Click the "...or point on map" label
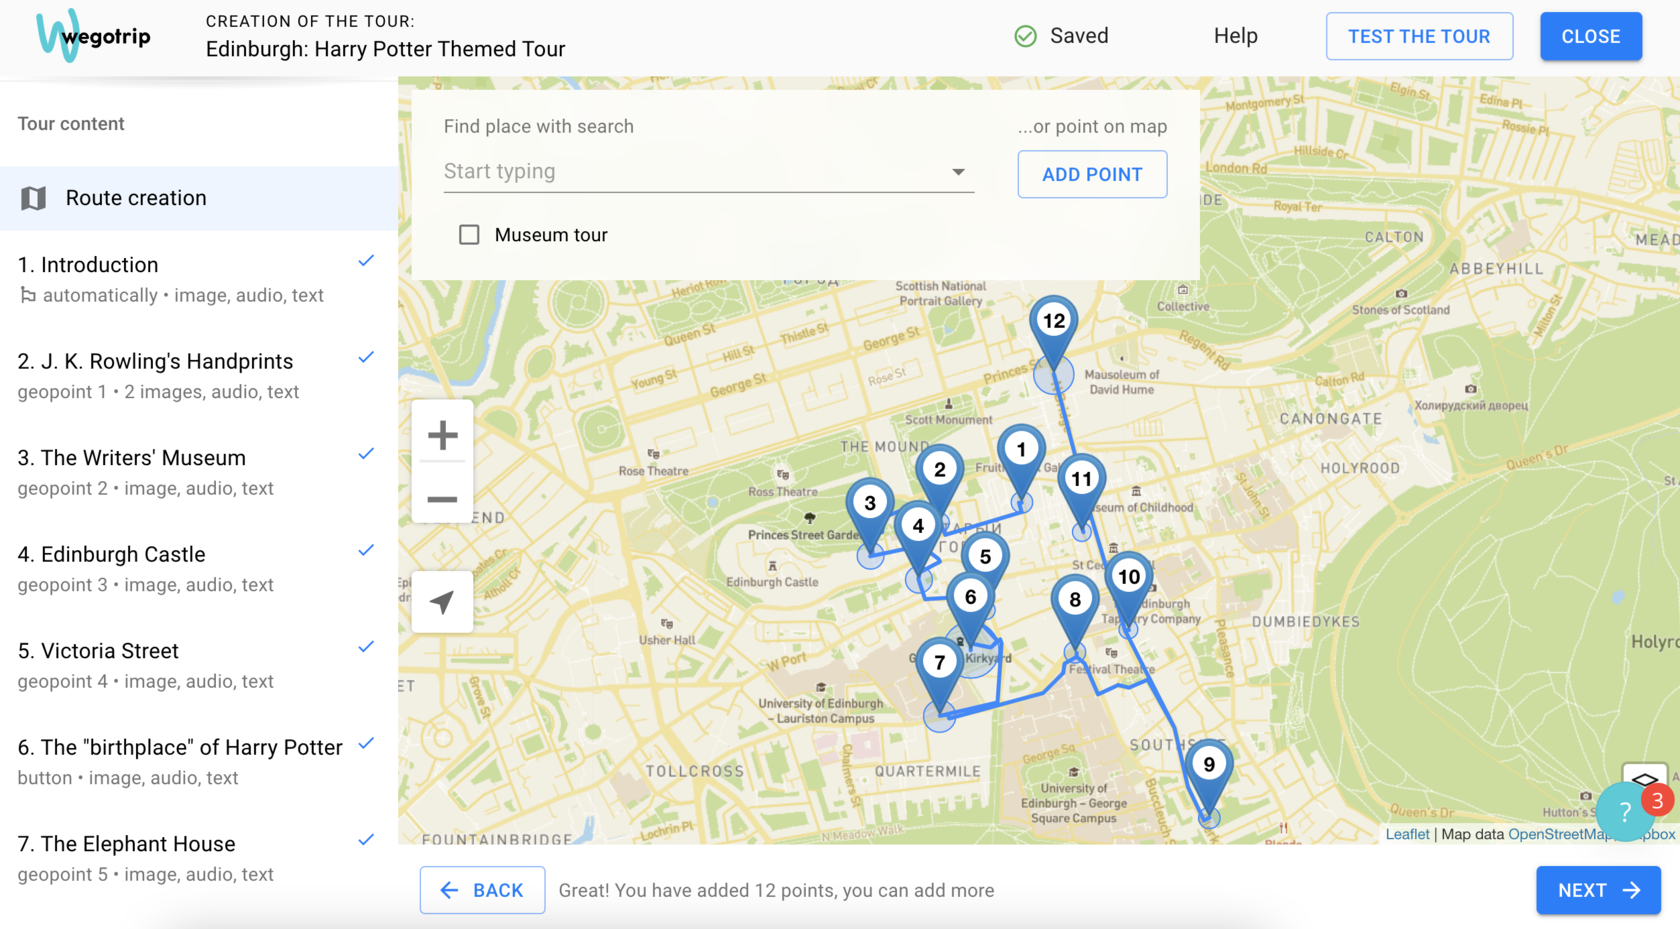1680x929 pixels. [x=1092, y=127]
